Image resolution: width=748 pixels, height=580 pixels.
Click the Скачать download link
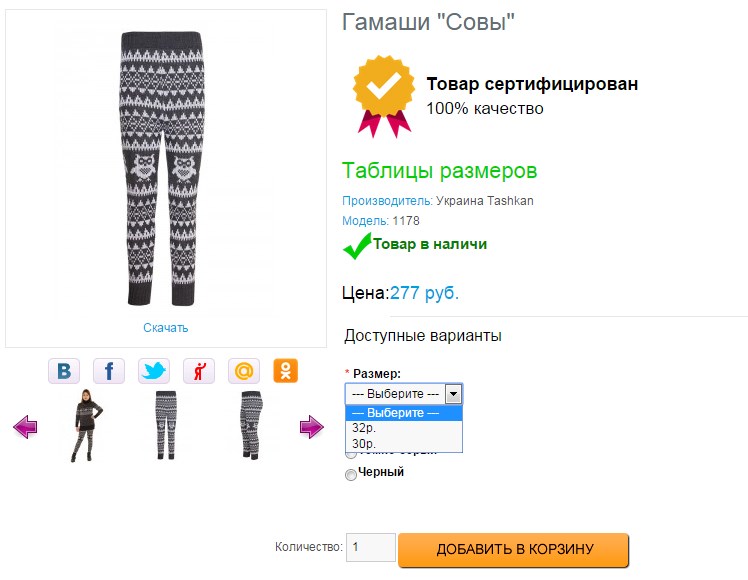[x=165, y=328]
